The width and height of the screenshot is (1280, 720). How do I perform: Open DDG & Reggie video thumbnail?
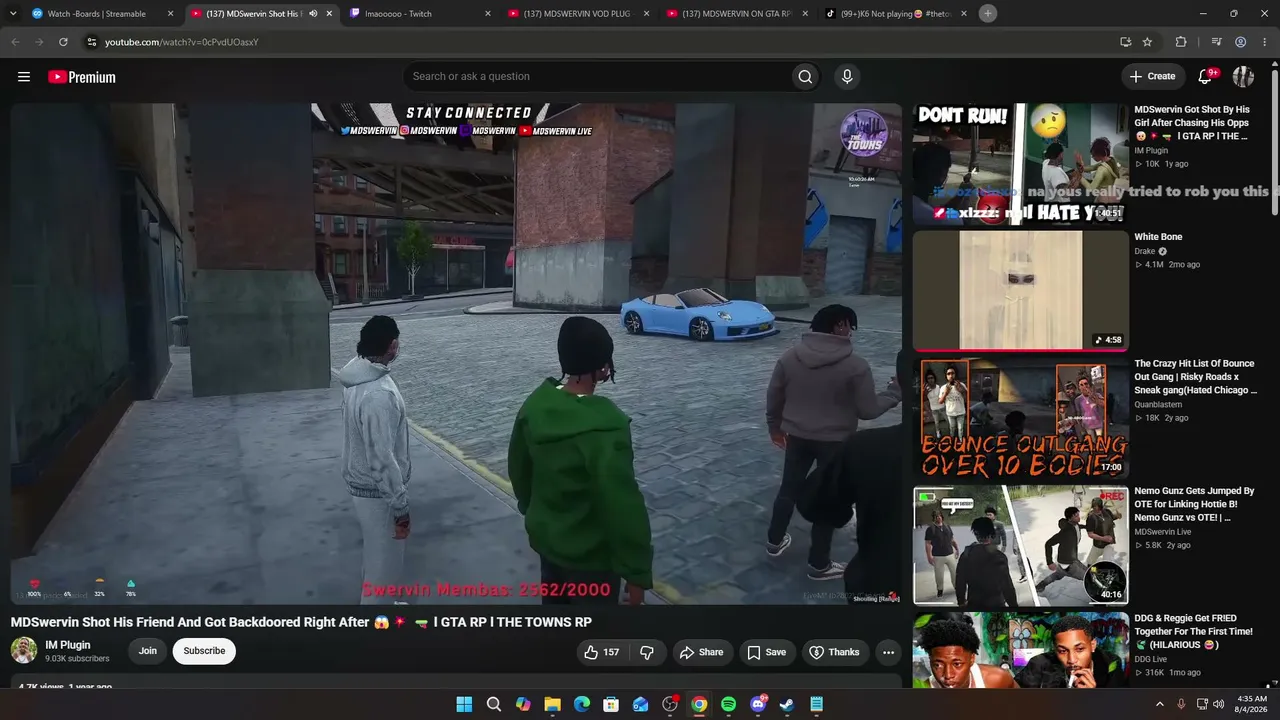pos(1021,651)
